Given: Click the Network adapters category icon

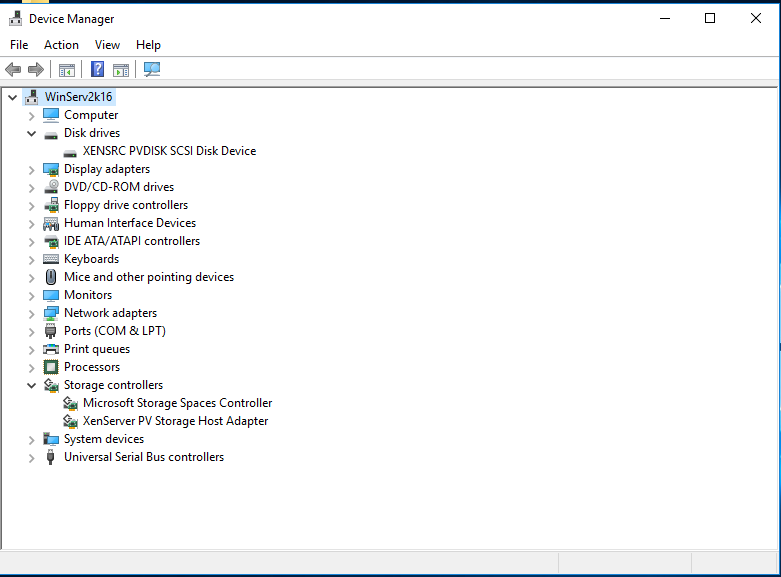Looking at the screenshot, I should [x=51, y=313].
